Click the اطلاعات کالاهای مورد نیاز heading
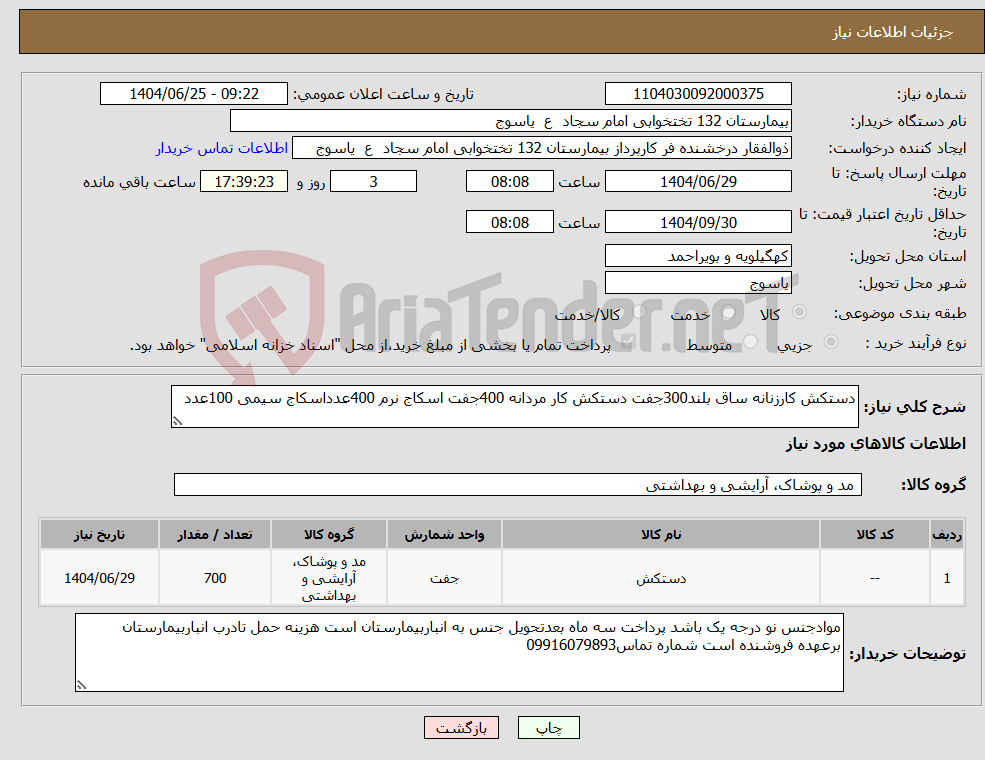Screen dimensions: 985x760 [876, 444]
